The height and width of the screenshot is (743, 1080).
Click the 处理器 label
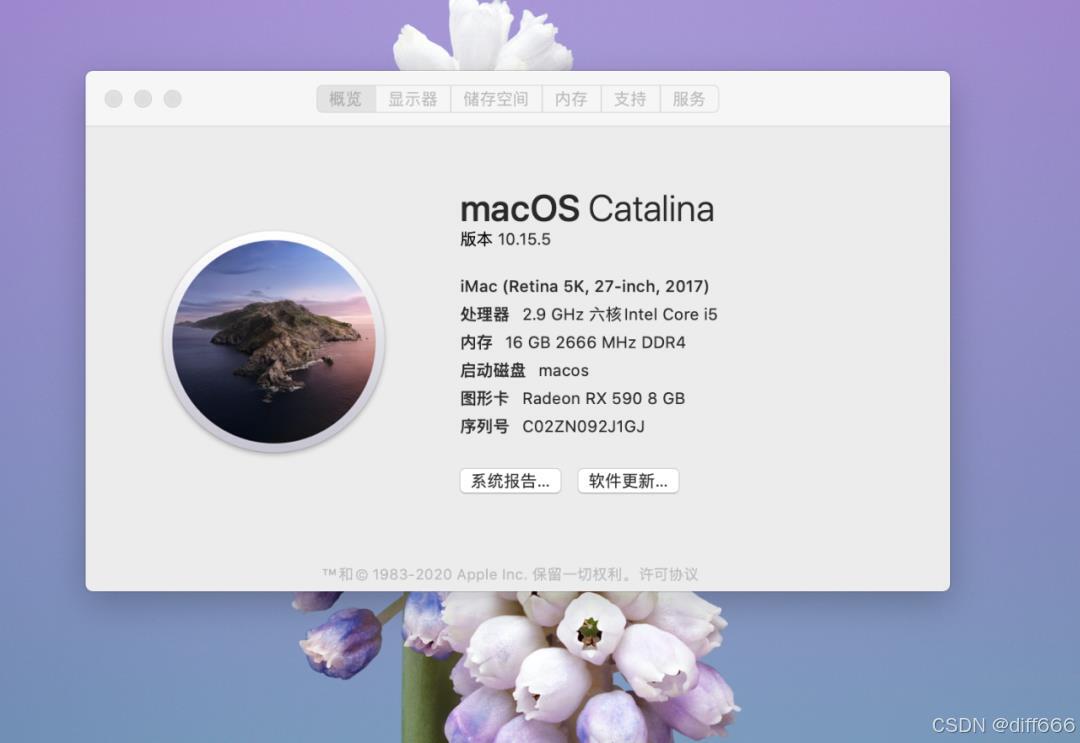click(x=484, y=314)
